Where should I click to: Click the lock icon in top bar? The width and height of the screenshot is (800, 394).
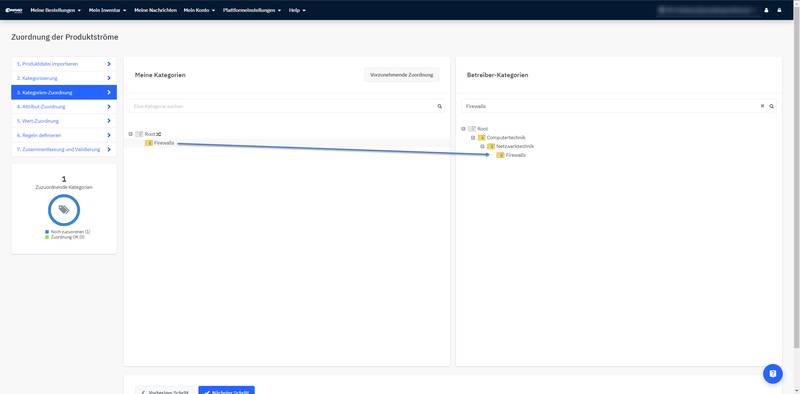(x=779, y=10)
